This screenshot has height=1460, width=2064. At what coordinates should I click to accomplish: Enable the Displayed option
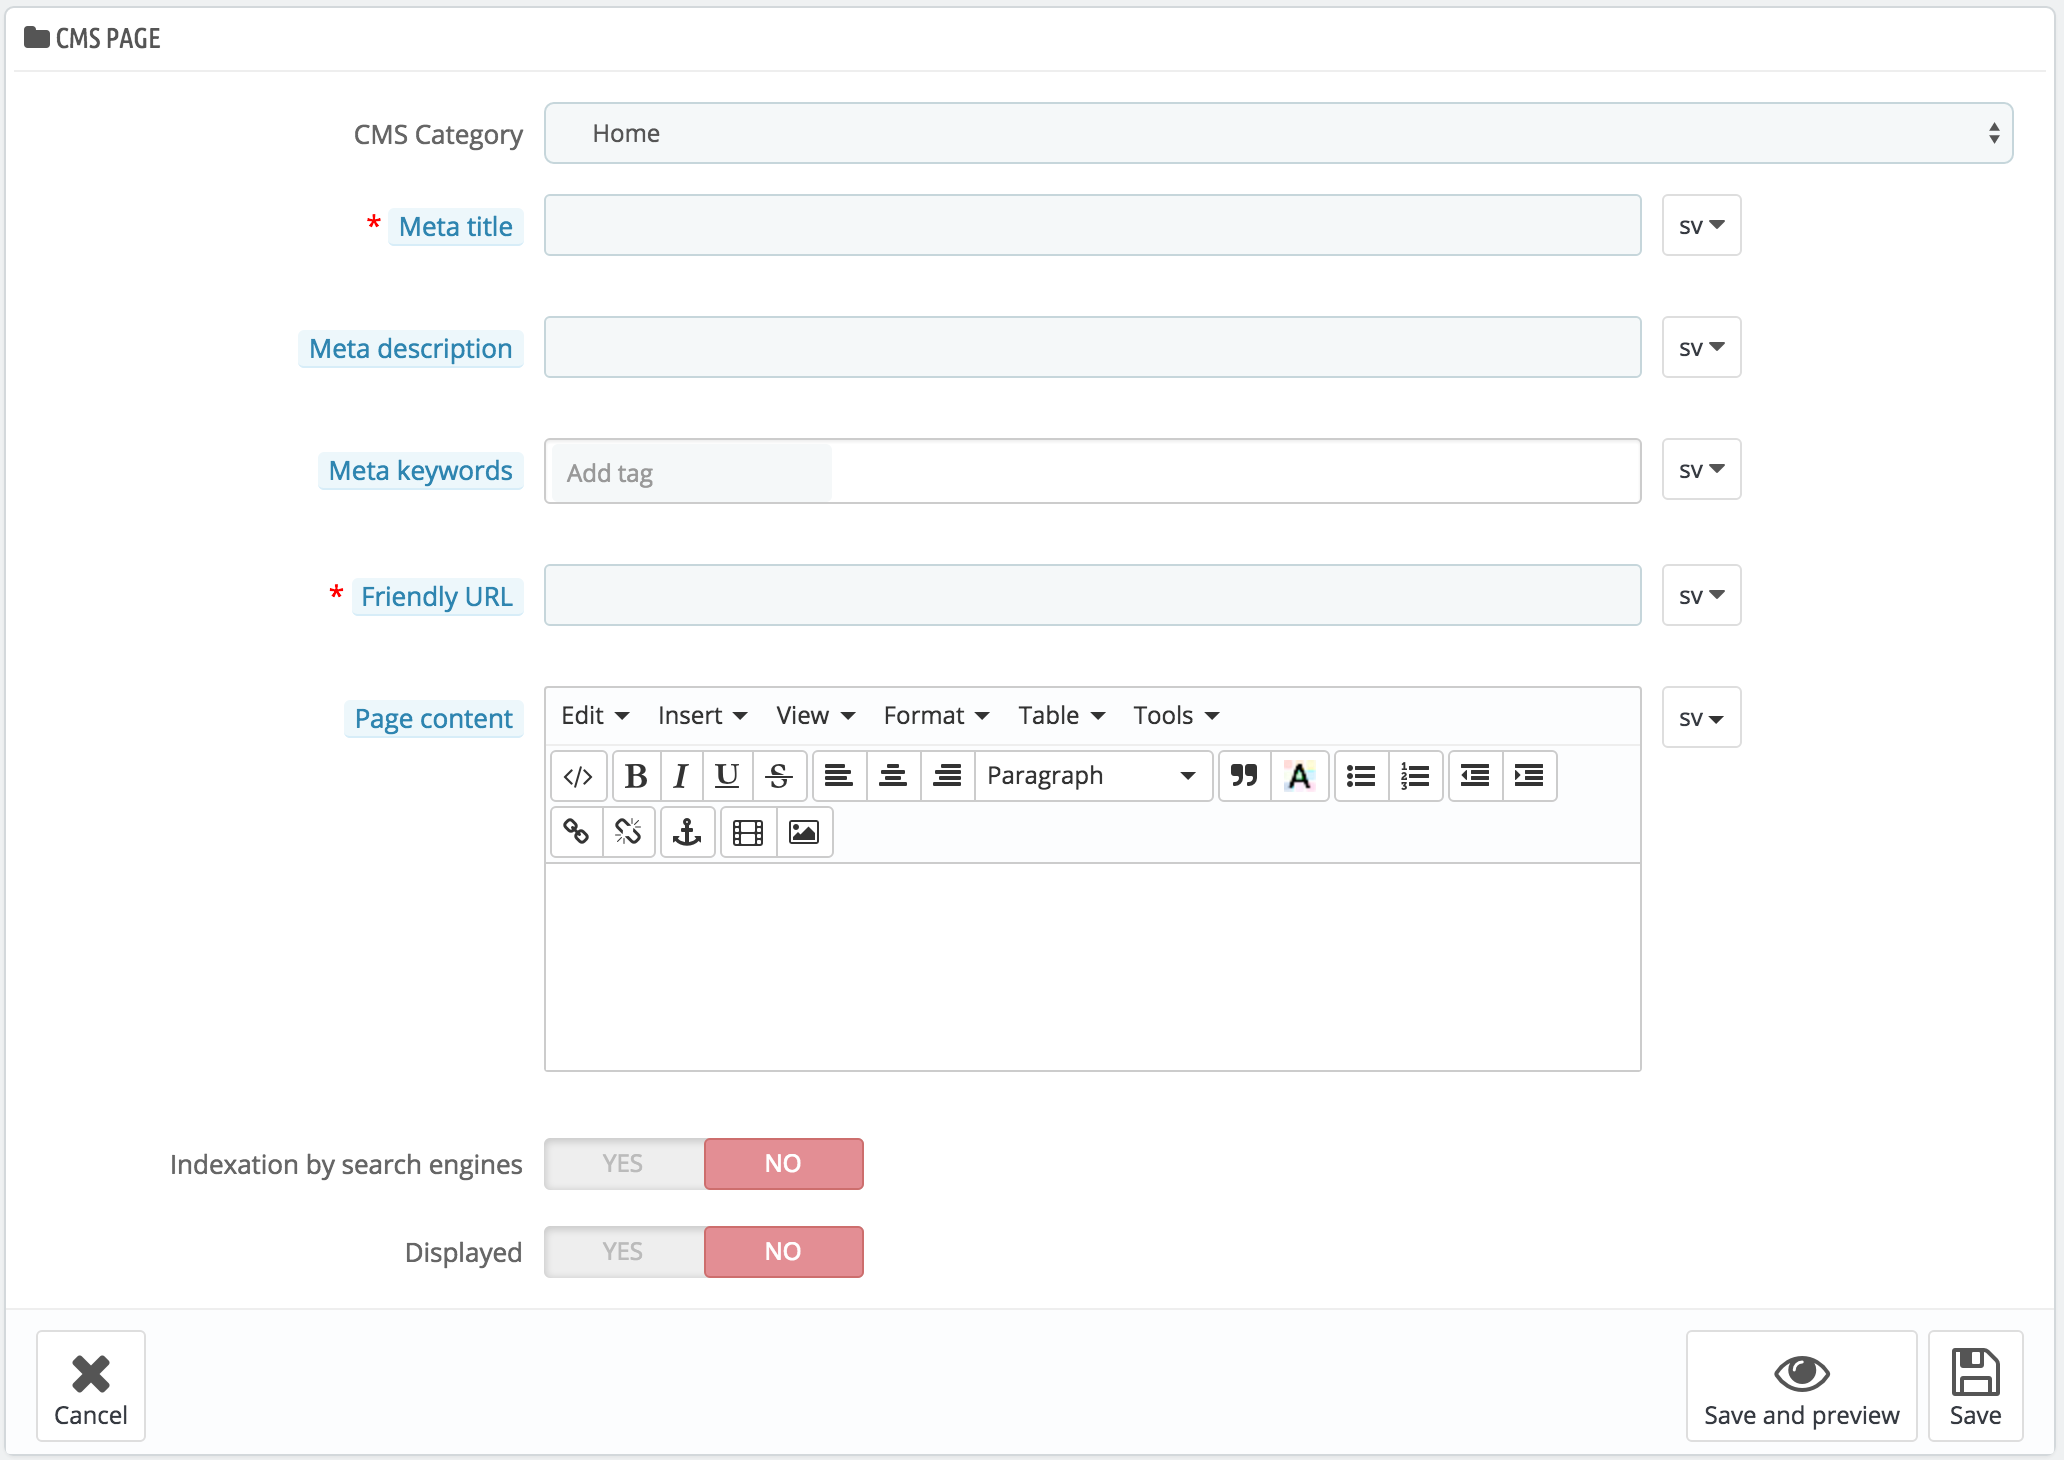pyautogui.click(x=622, y=1251)
